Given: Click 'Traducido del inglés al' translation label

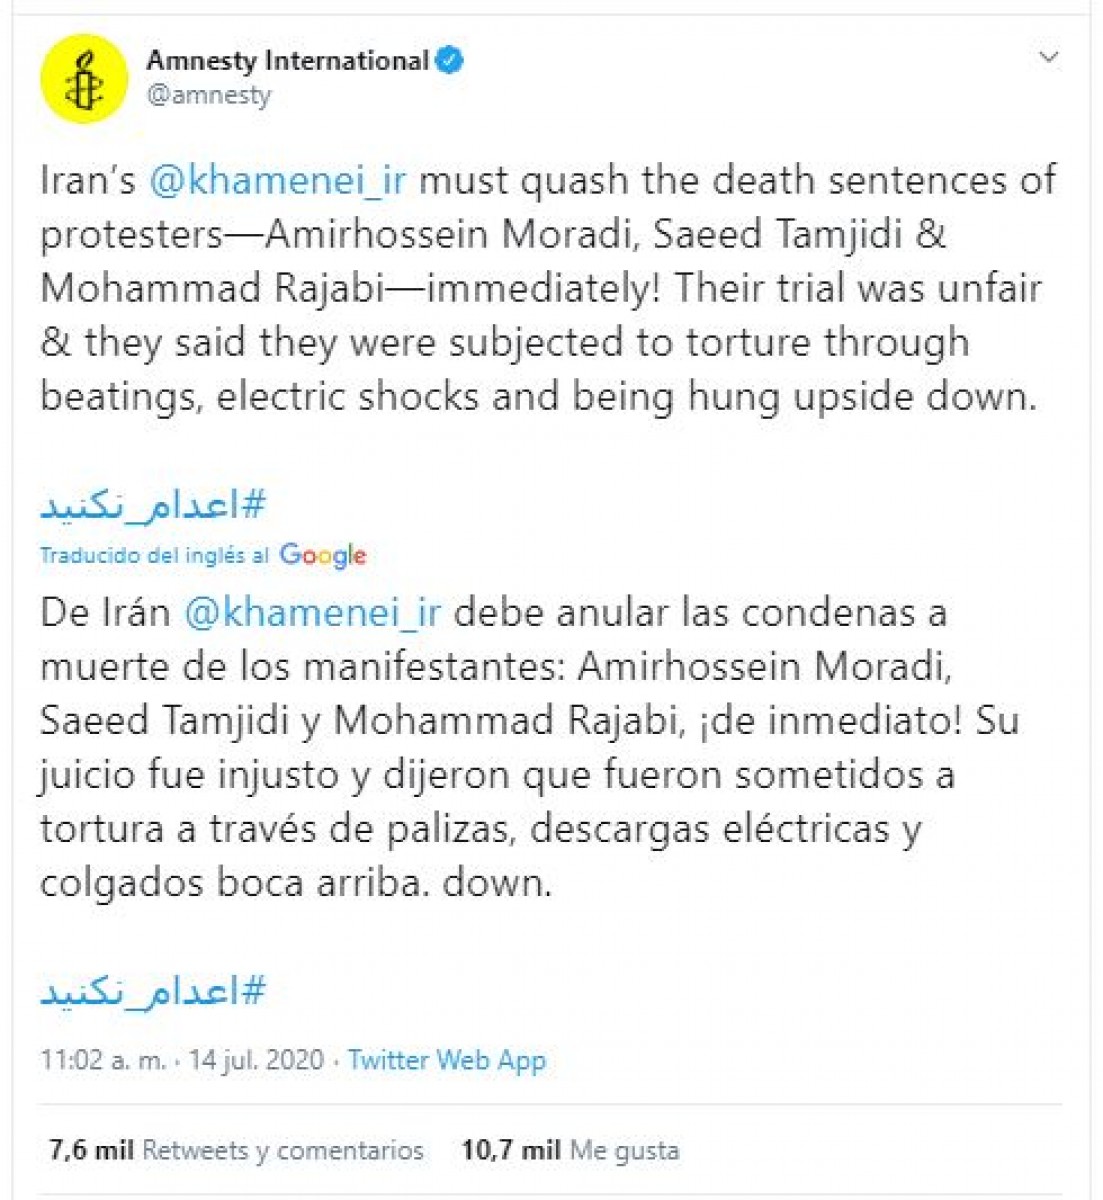Looking at the screenshot, I should (x=155, y=555).
